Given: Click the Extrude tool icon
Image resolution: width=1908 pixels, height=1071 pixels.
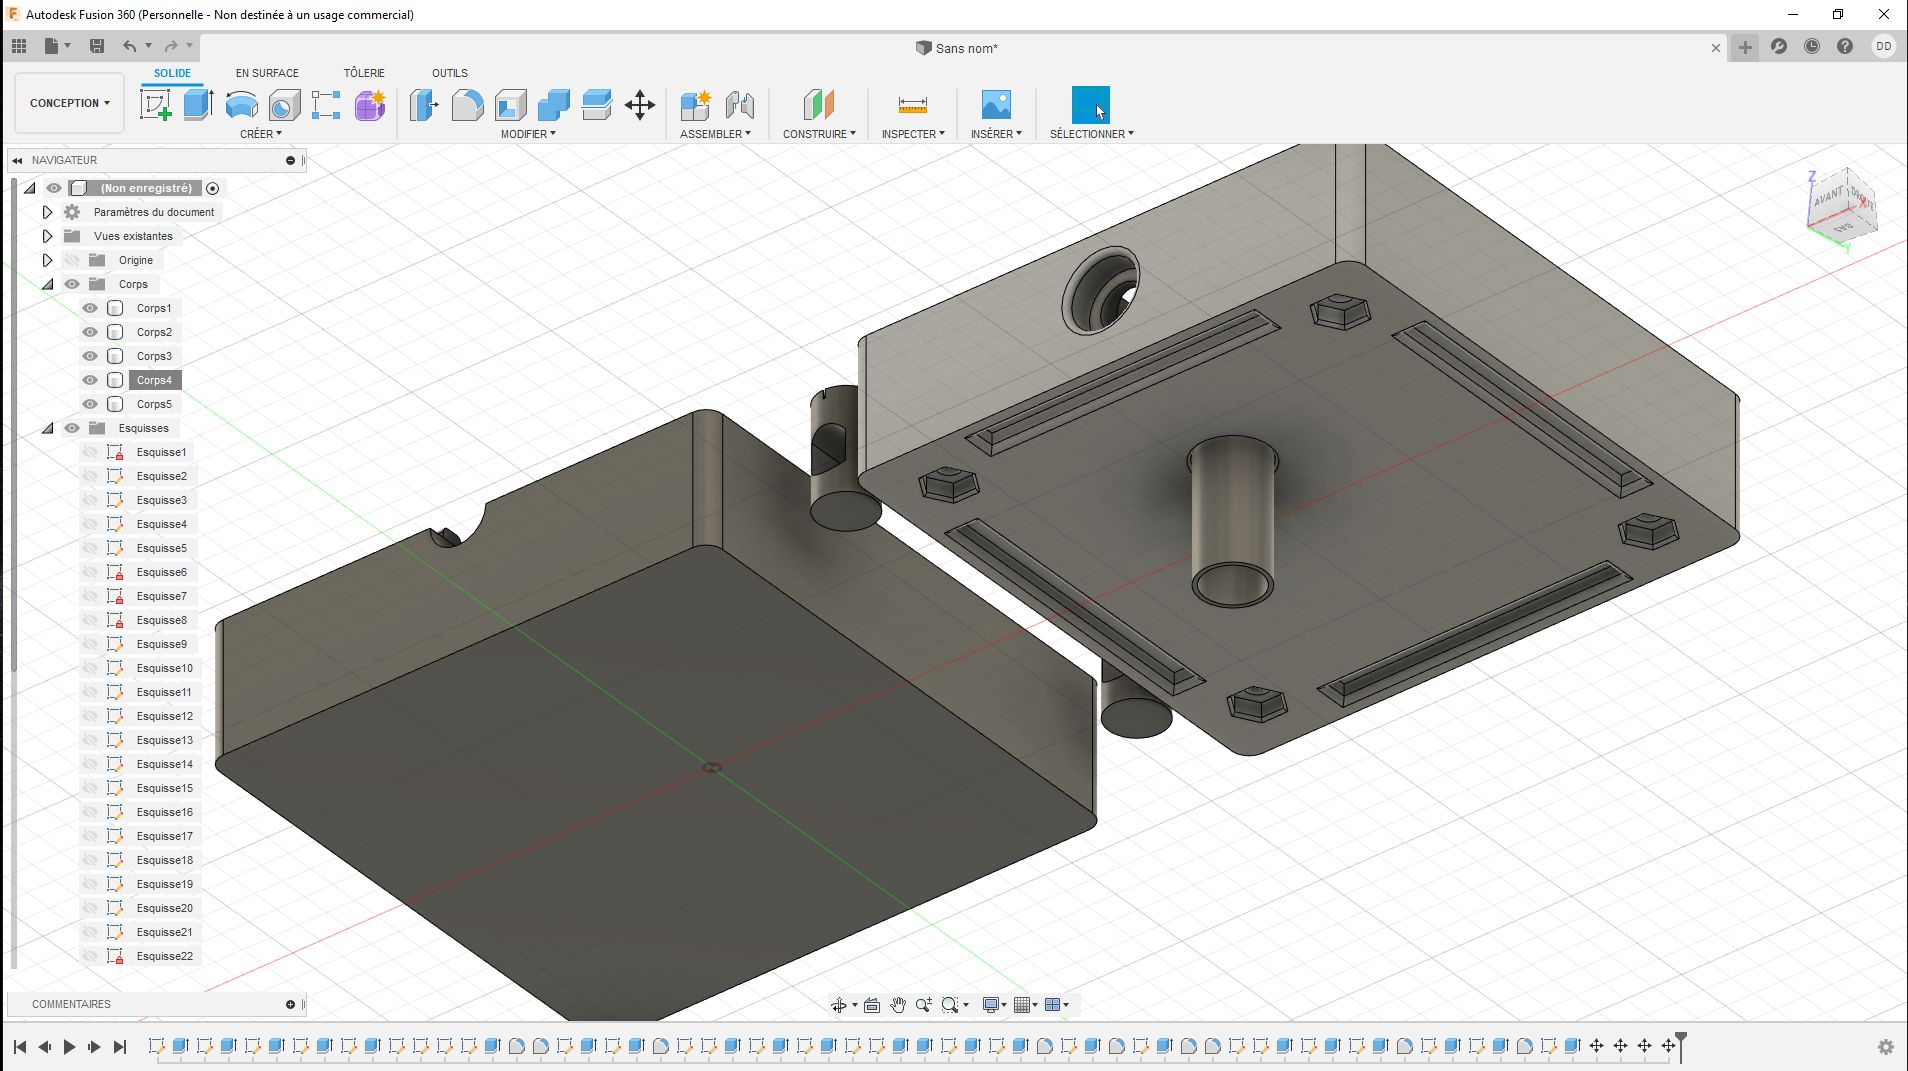Looking at the screenshot, I should (x=198, y=105).
